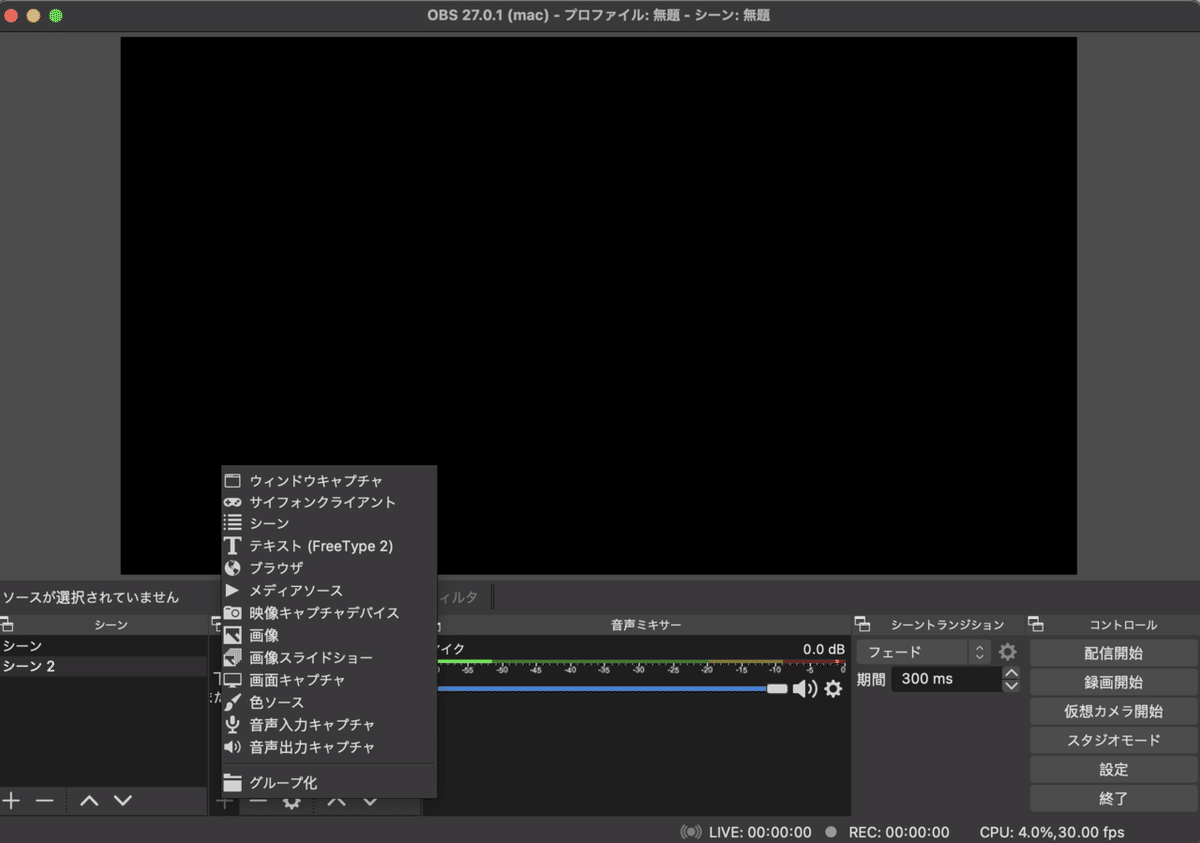
Task: Add a new scene with the plus icon
Action: (11, 800)
